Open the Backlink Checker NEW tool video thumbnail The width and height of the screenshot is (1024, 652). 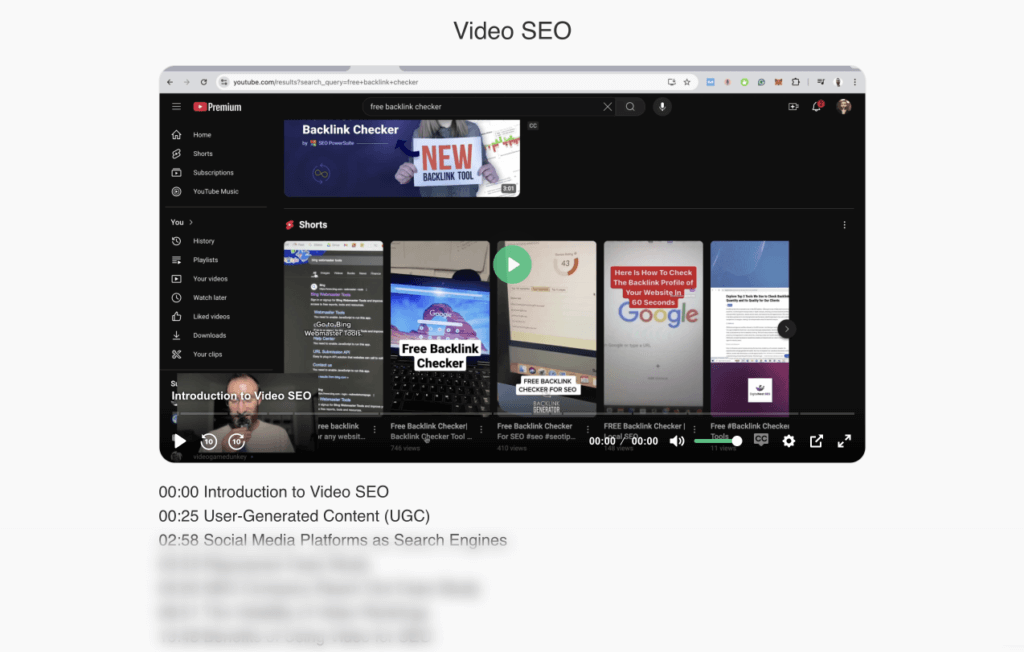tap(402, 158)
